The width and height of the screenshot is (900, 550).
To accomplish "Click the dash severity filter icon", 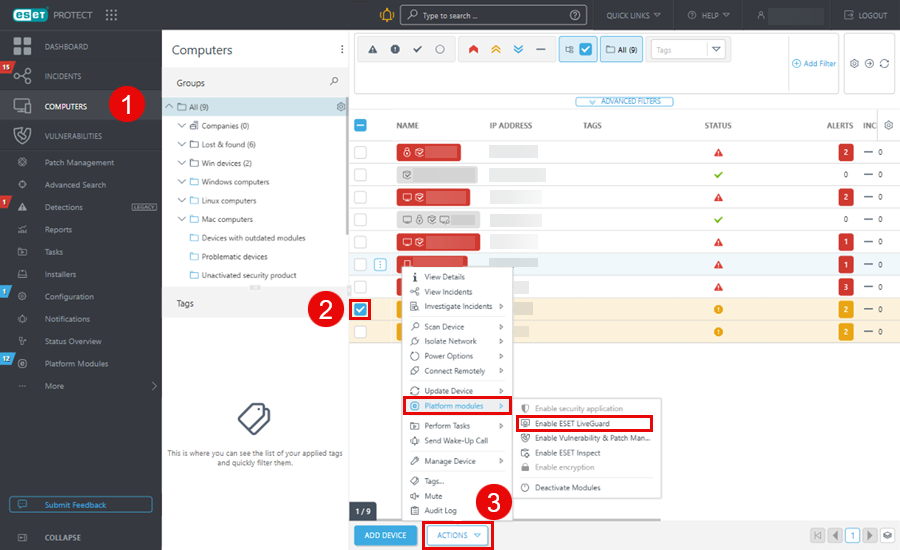I will pos(541,49).
